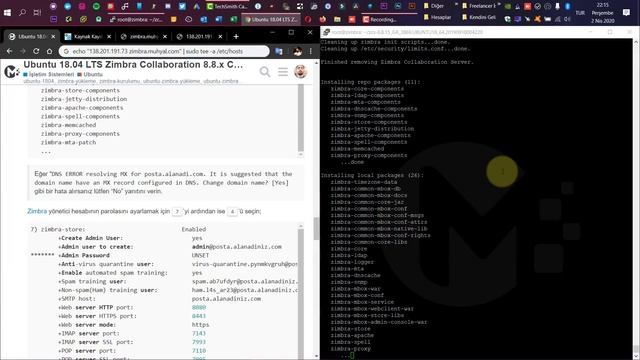640x360 pixels.
Task: Go to Chrome home page
Action: pyautogui.click(x=49, y=51)
